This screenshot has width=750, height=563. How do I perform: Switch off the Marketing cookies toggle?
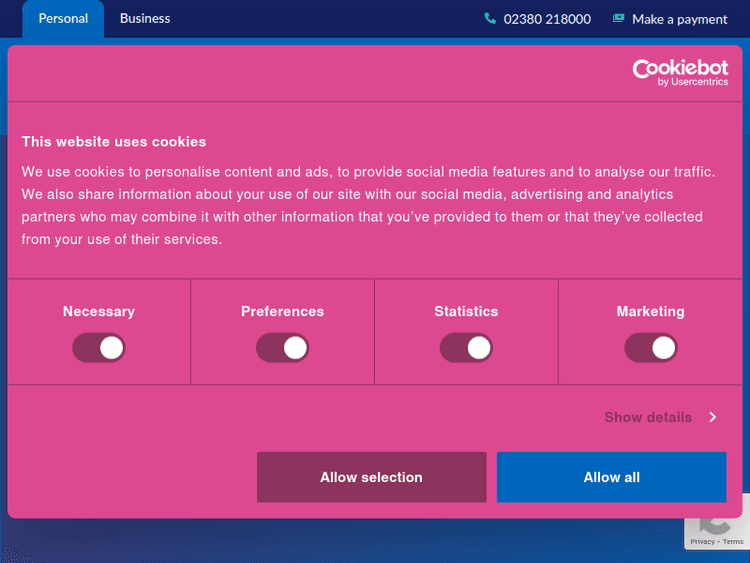point(650,348)
